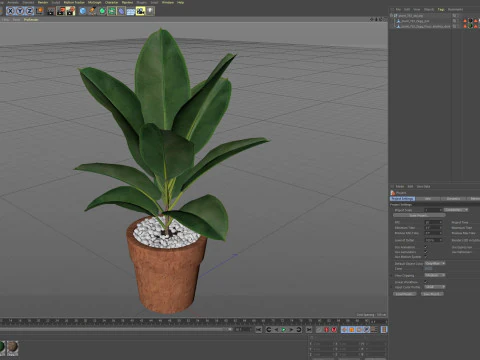This screenshot has height=360, width=480.
Task: Open the project scale units dropdown
Action: 456,210
